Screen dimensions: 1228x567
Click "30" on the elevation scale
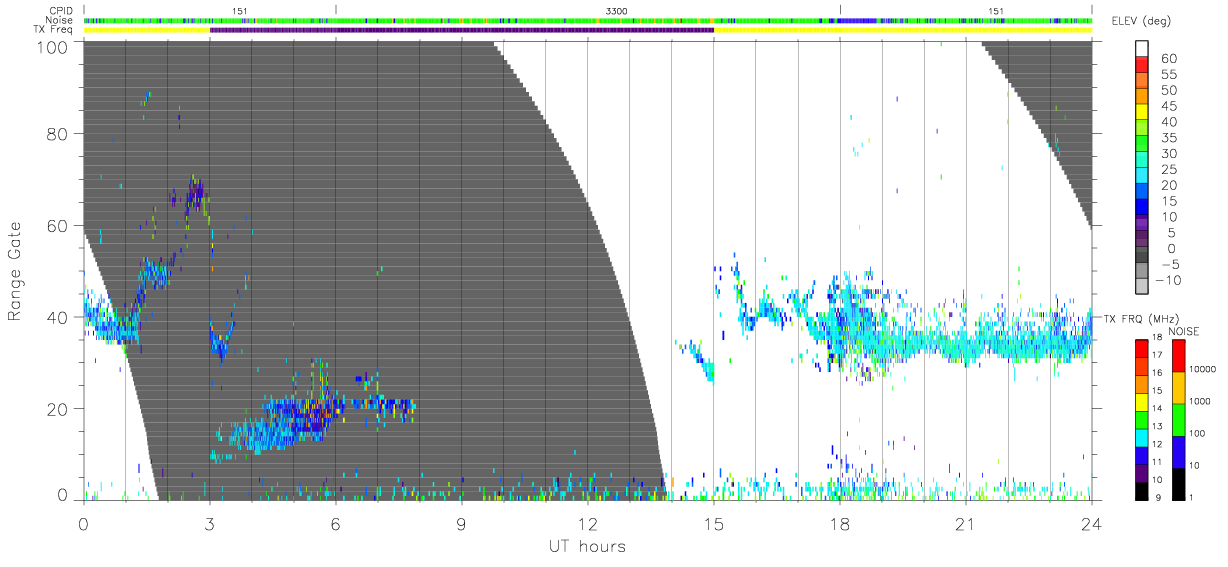pyautogui.click(x=1169, y=154)
